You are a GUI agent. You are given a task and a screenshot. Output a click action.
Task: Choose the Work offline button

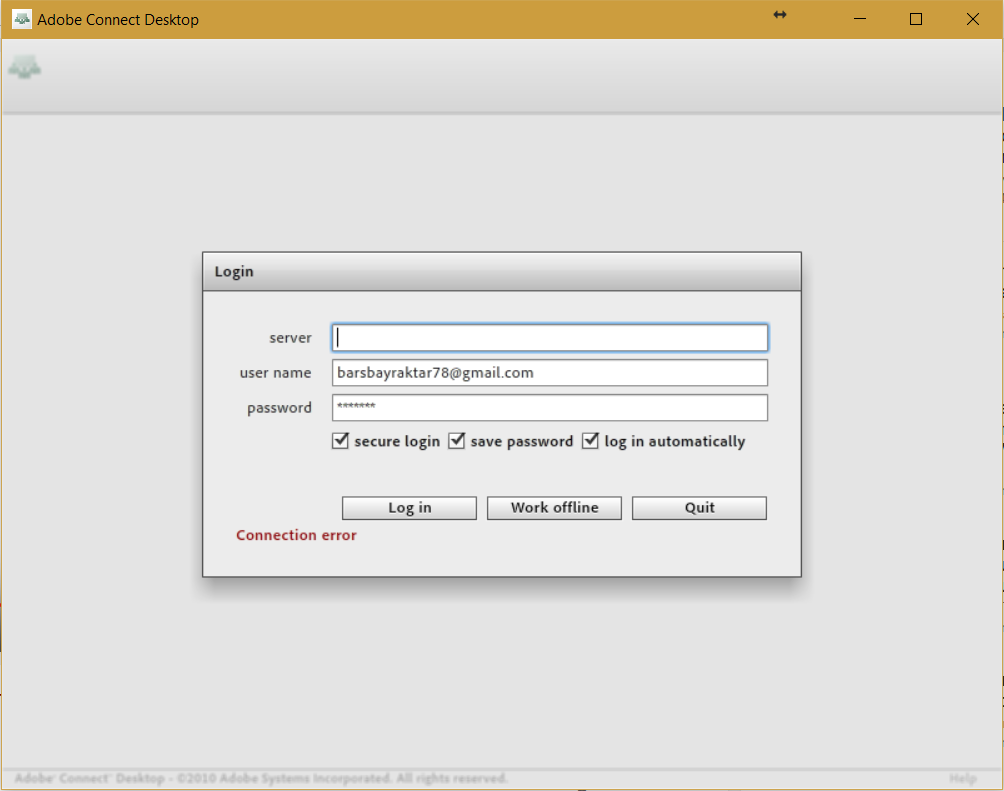[554, 508]
